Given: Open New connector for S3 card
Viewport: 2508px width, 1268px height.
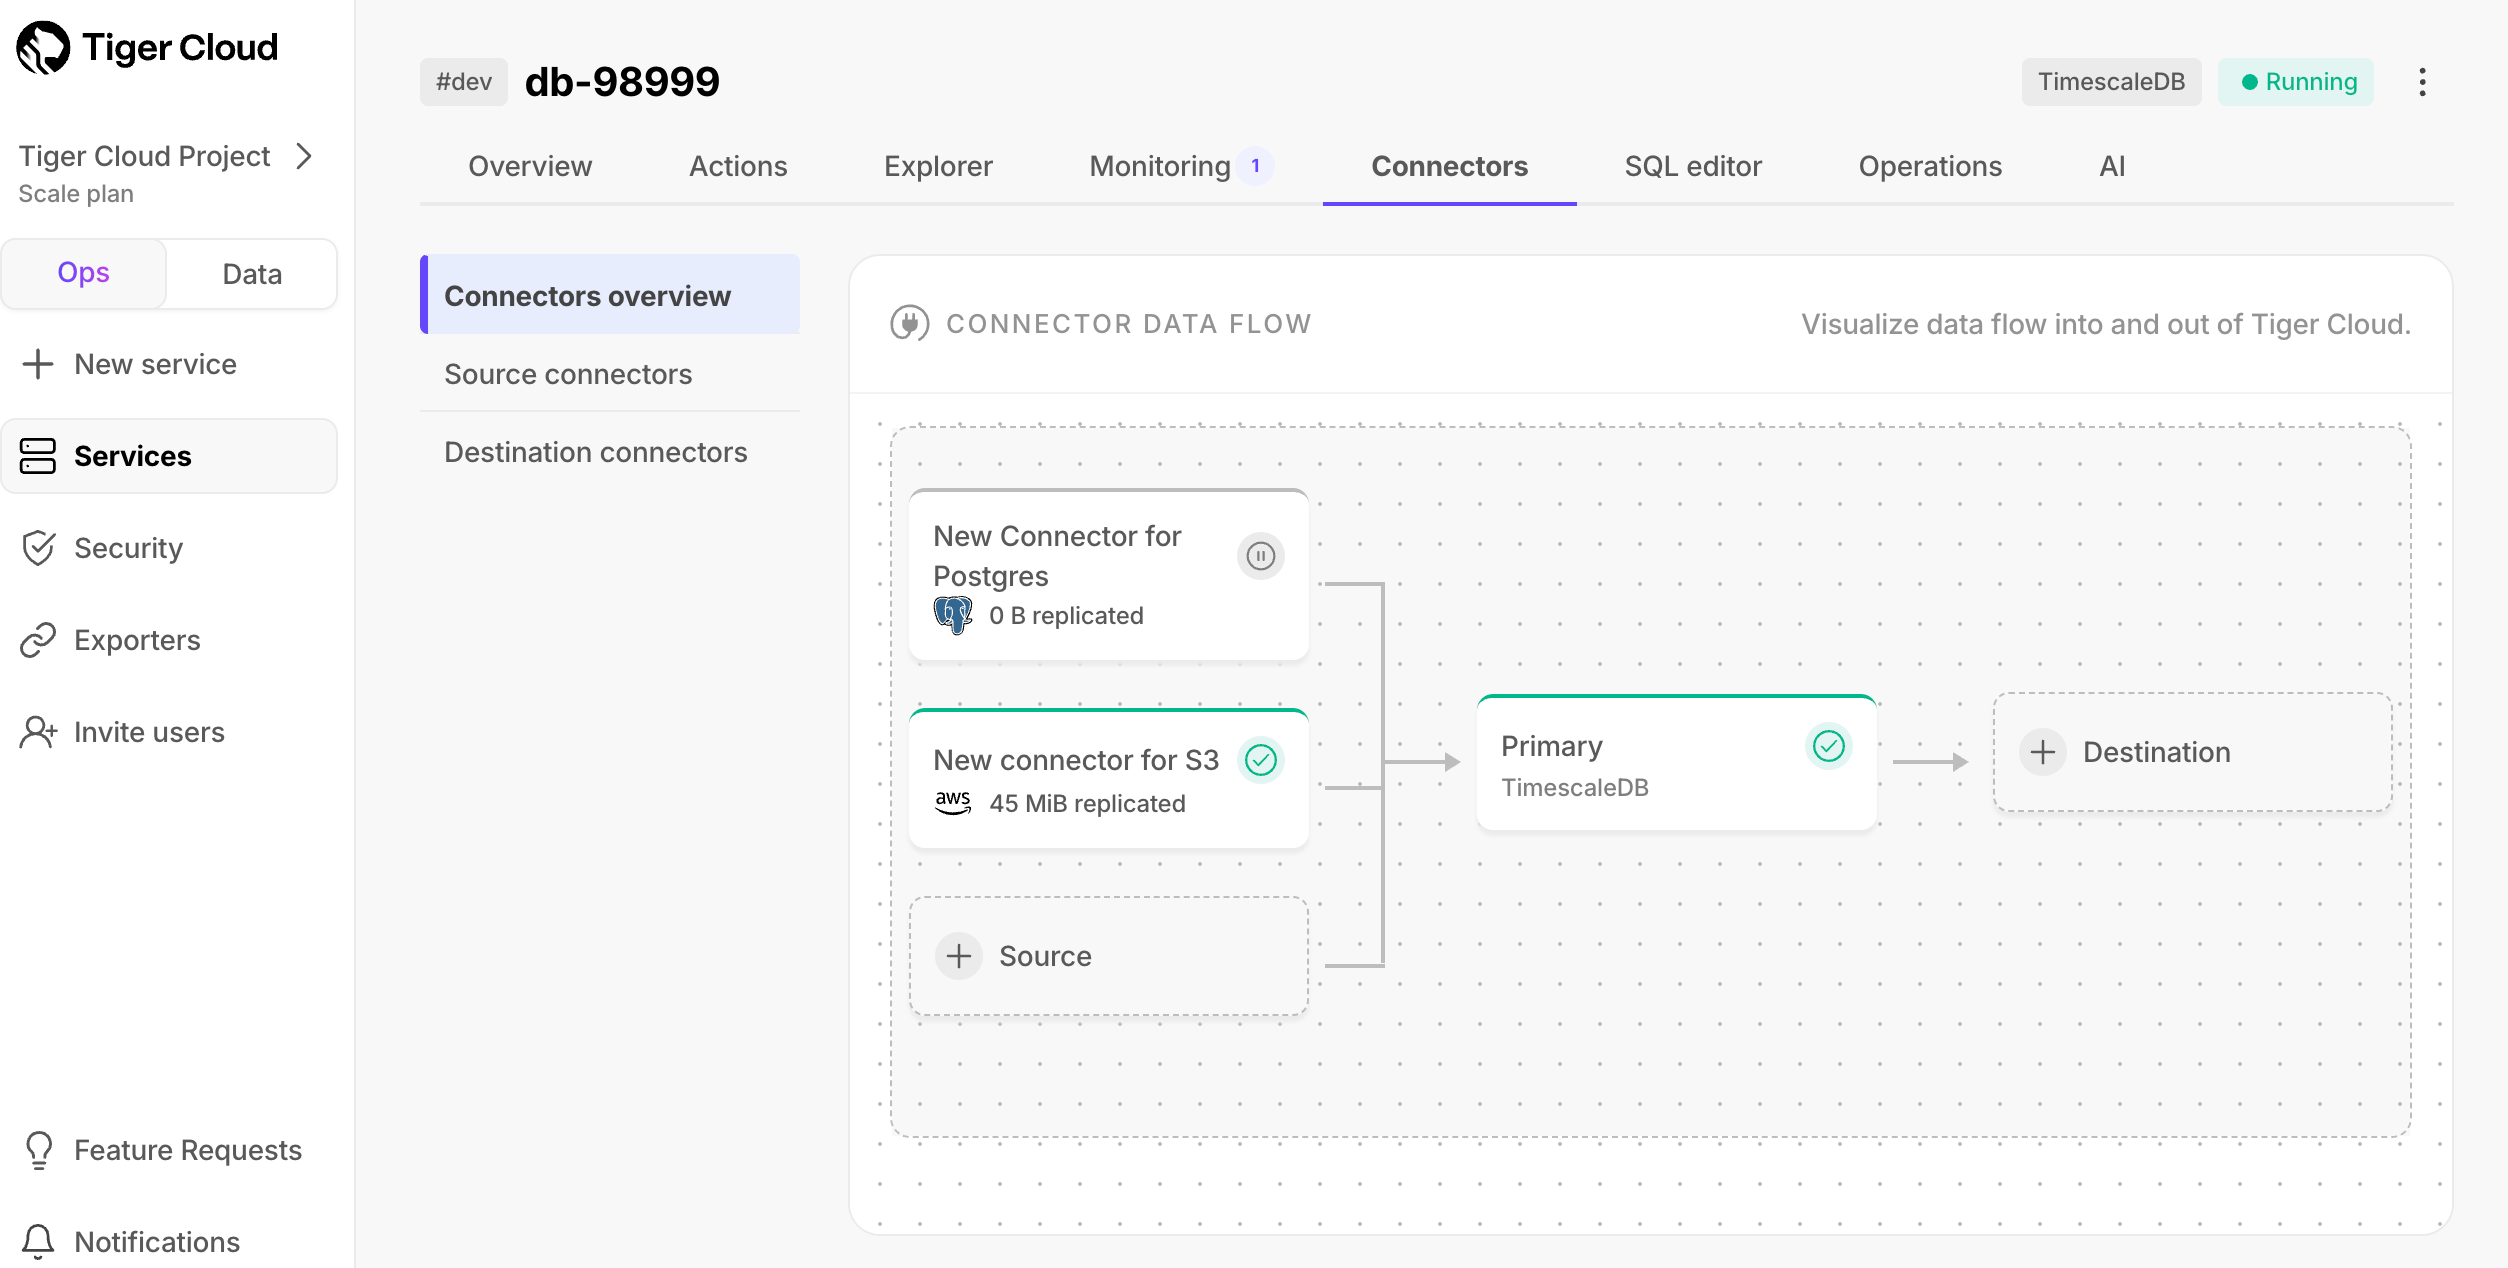Looking at the screenshot, I should tap(1109, 780).
